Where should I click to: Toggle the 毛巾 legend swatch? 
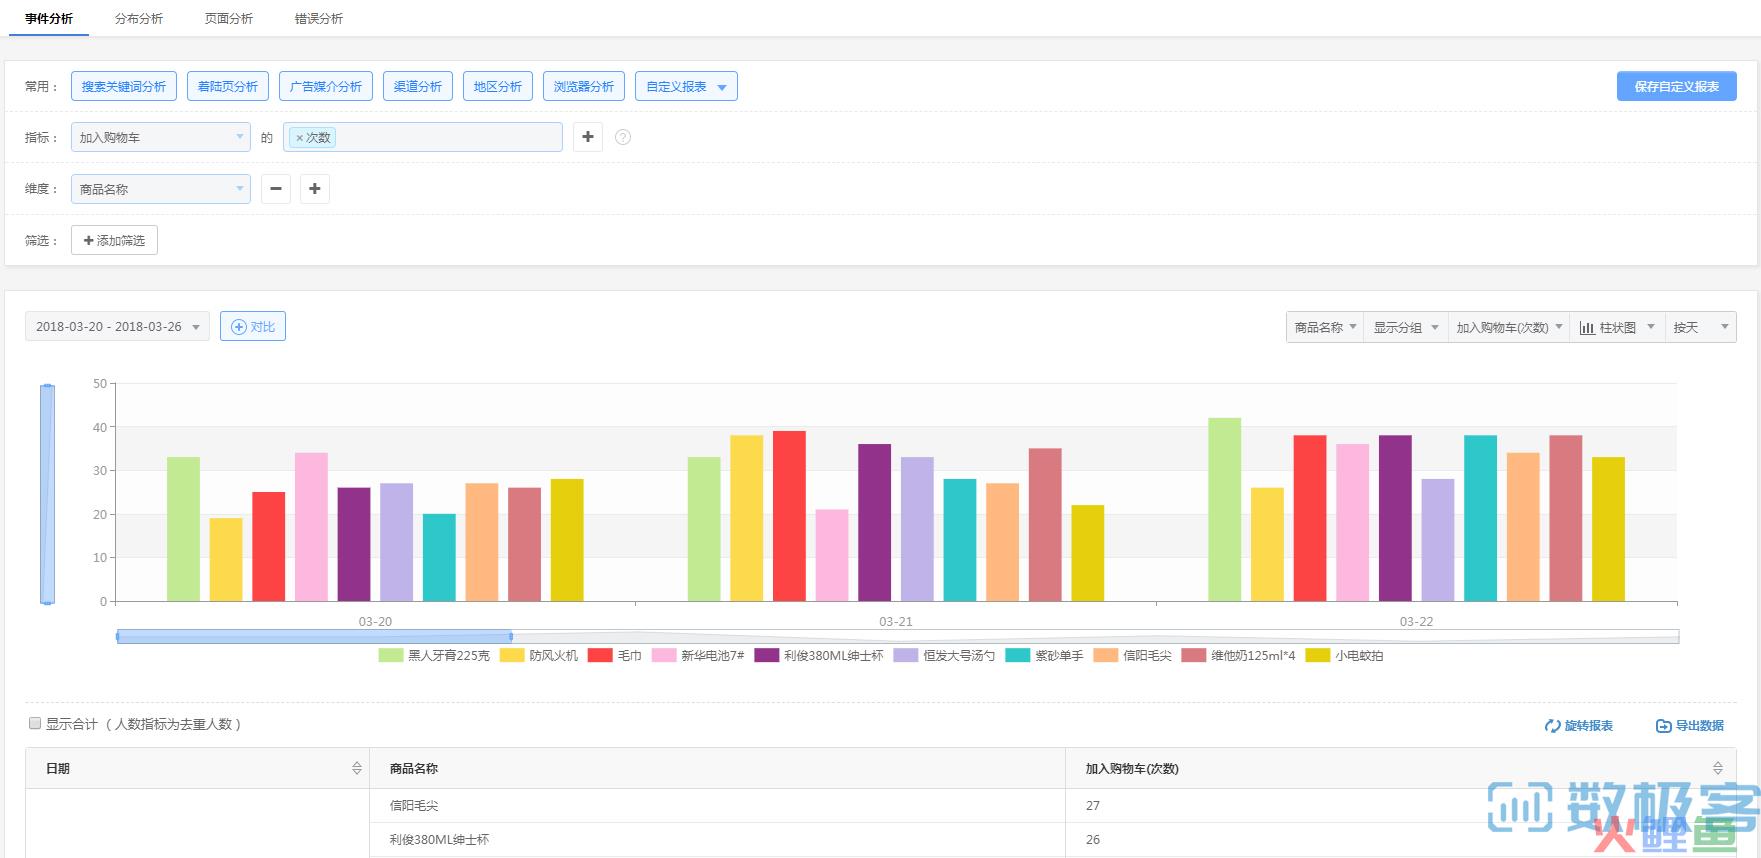pyautogui.click(x=600, y=655)
